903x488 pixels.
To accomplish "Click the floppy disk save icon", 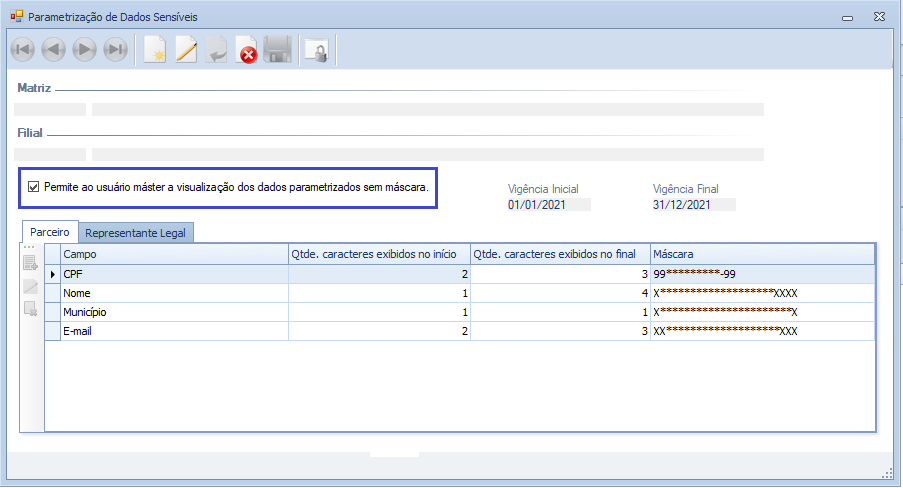I will (278, 50).
